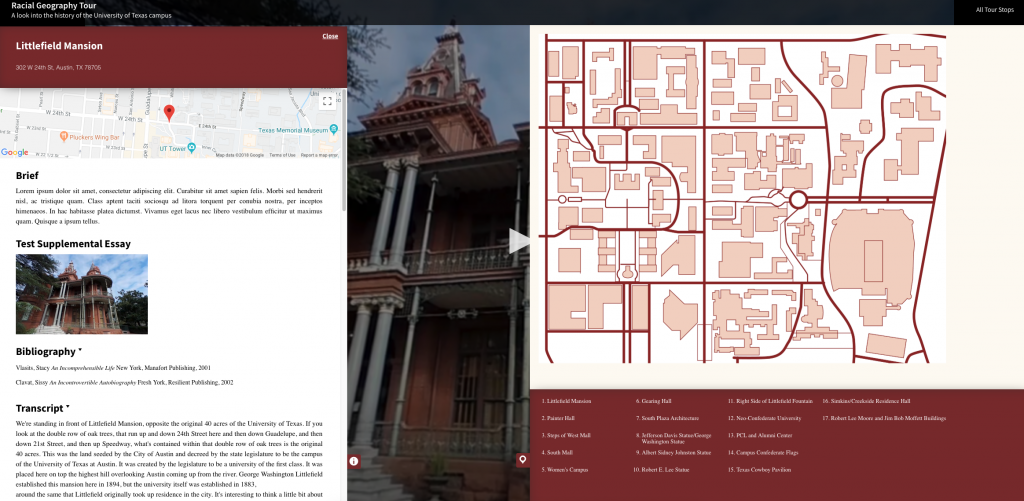Open map Terms of Use link

[282, 155]
